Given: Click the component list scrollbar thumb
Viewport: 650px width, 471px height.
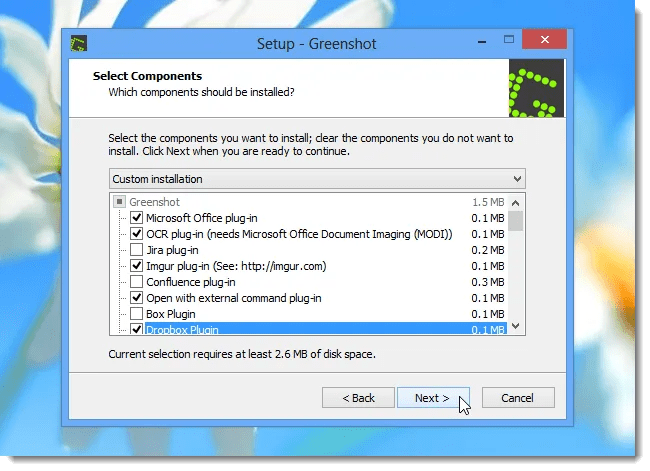Looking at the screenshot, I should pyautogui.click(x=515, y=221).
